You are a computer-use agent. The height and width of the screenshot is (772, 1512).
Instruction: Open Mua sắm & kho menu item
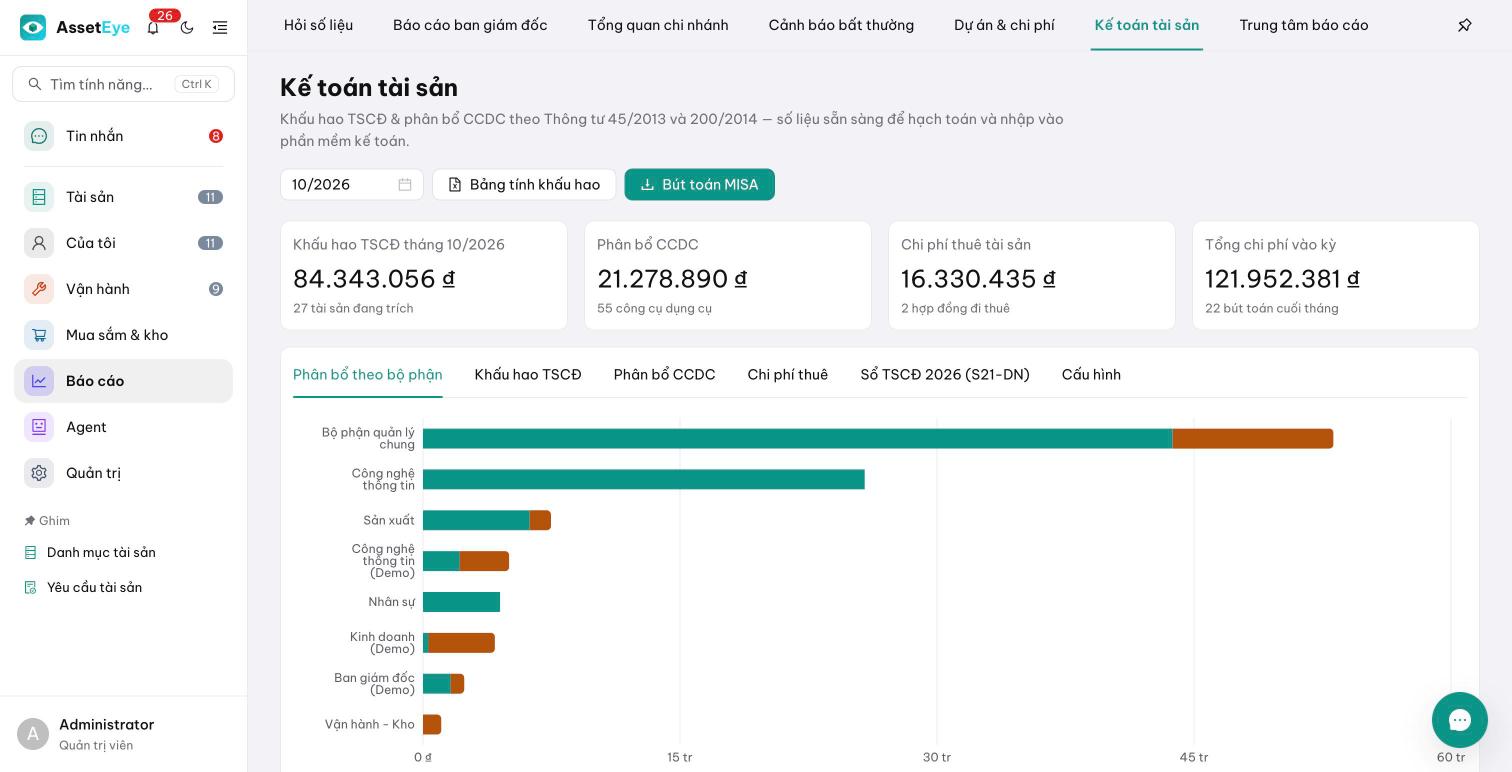pos(123,335)
